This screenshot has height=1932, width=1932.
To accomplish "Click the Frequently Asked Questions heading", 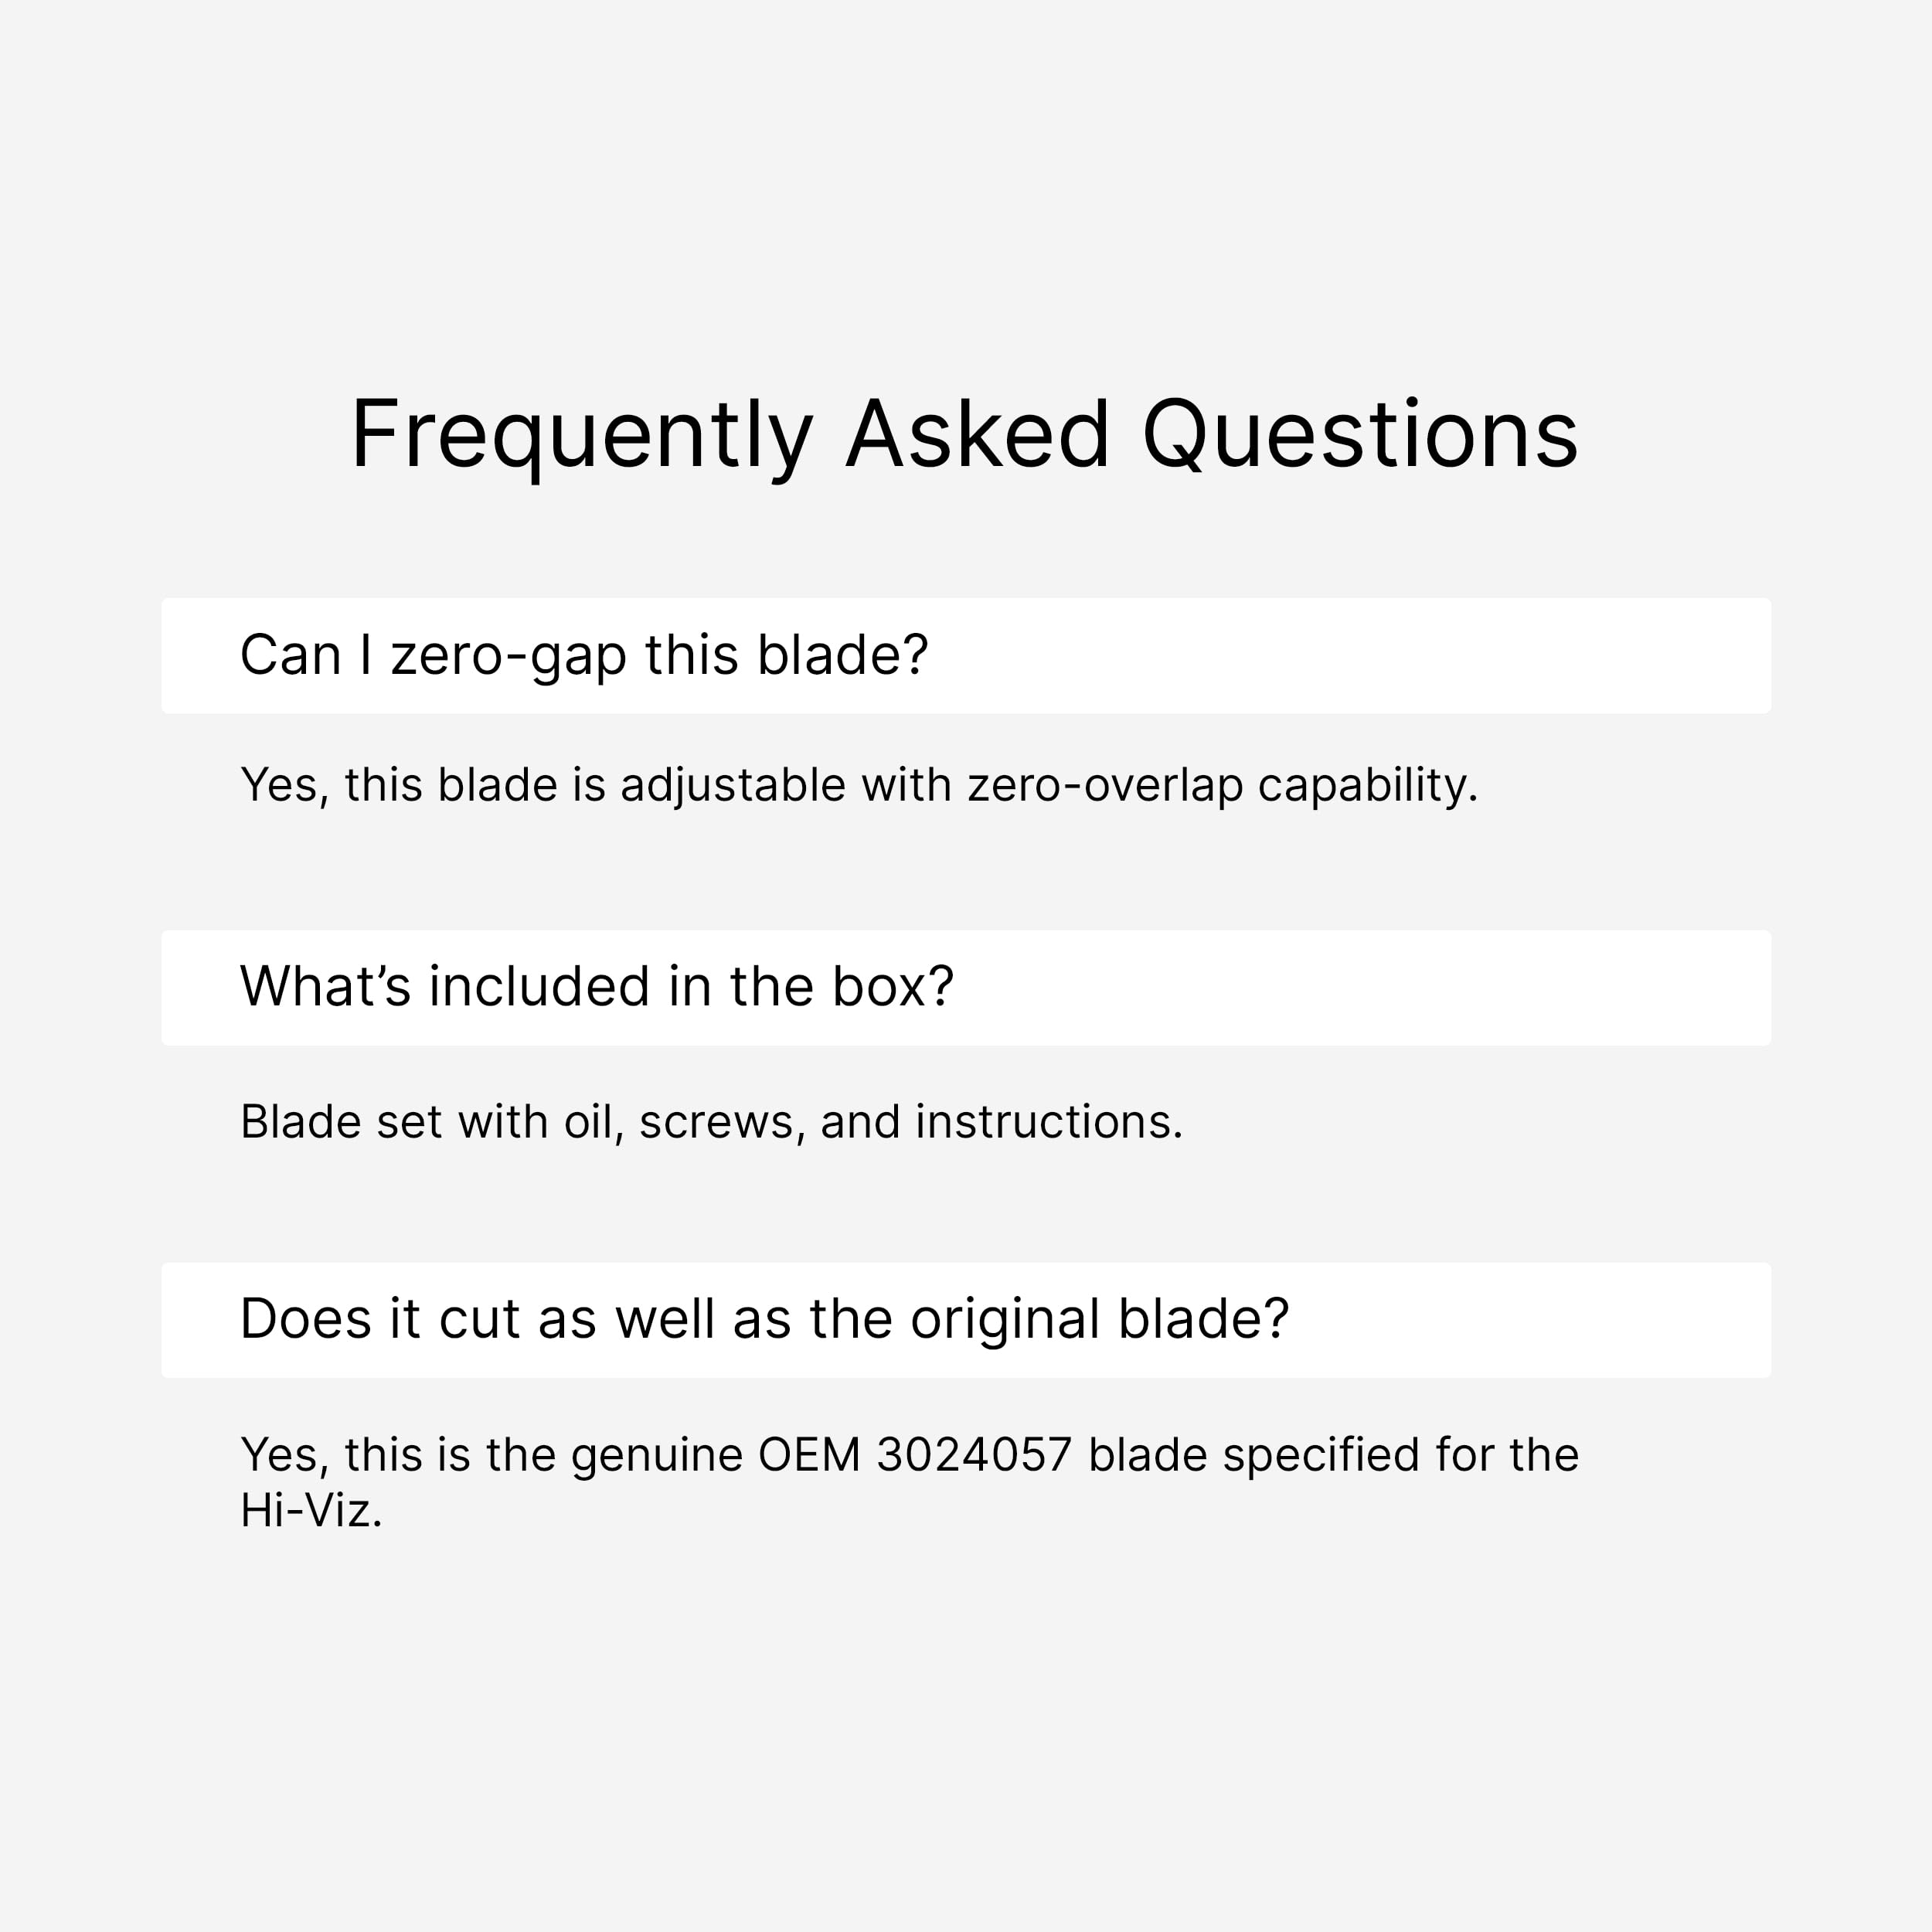I will 965,435.
